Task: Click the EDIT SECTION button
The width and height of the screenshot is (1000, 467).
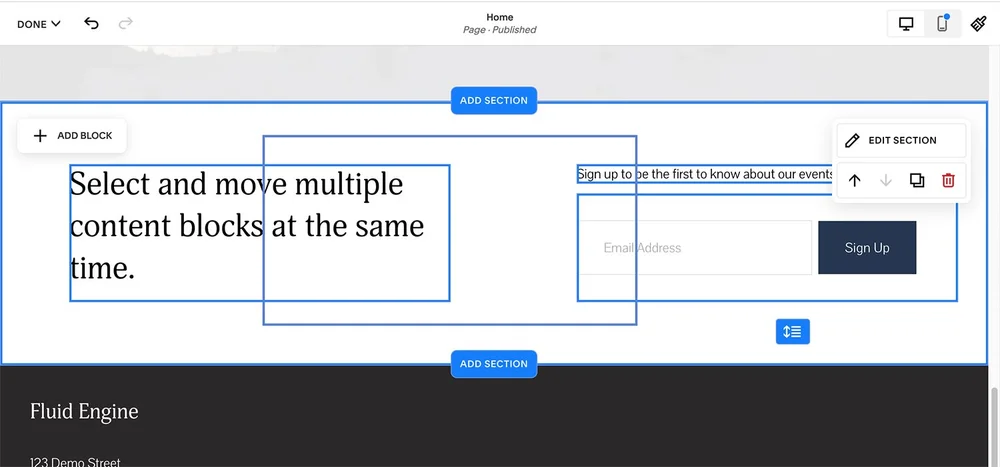Action: pyautogui.click(x=901, y=140)
